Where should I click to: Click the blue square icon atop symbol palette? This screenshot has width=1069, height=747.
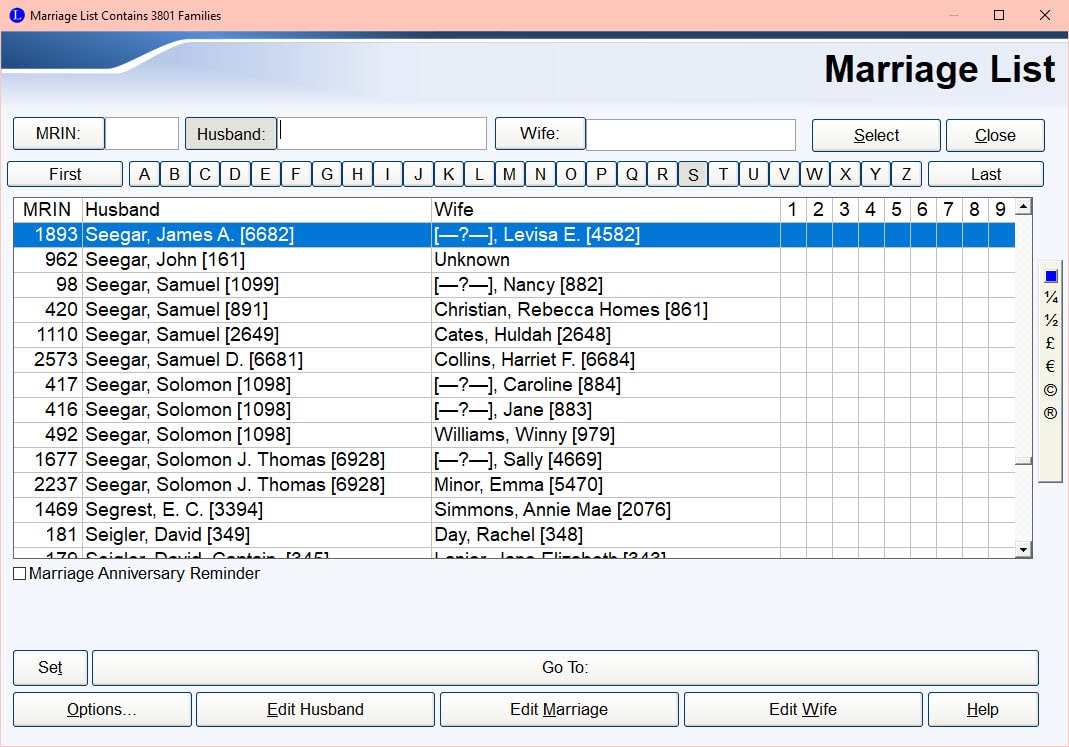[1050, 276]
